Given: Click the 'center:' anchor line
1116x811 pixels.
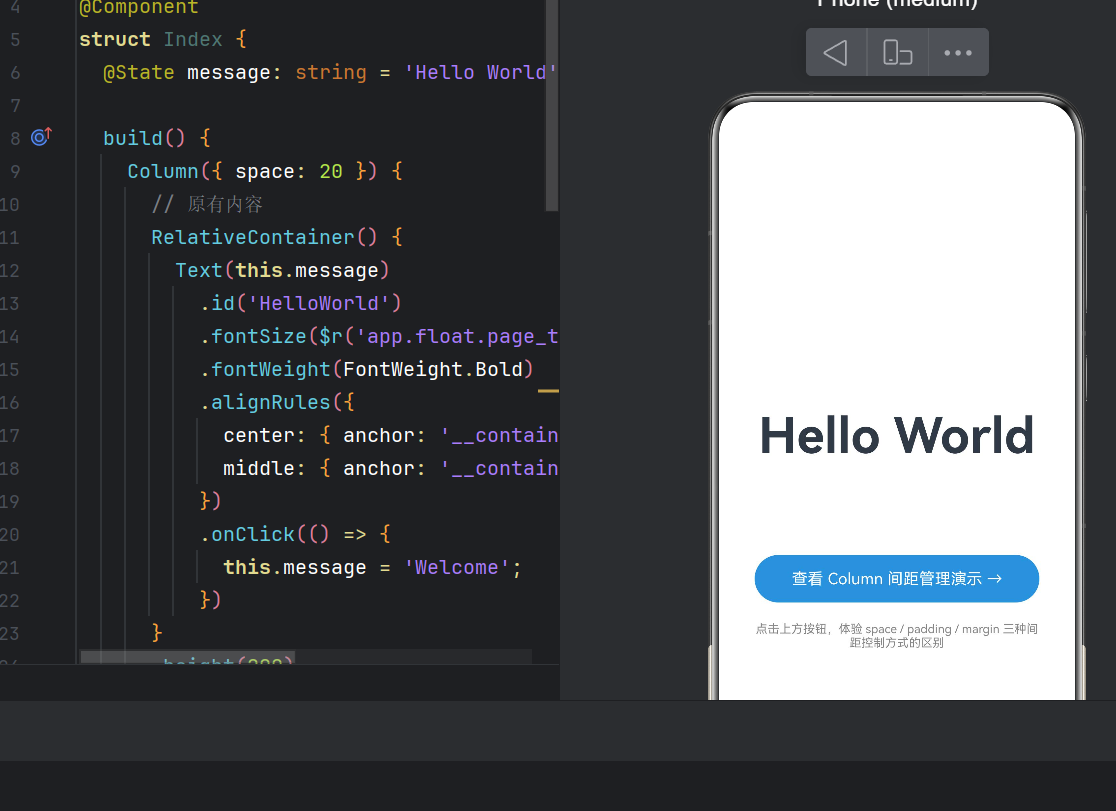Looking at the screenshot, I should (390, 435).
